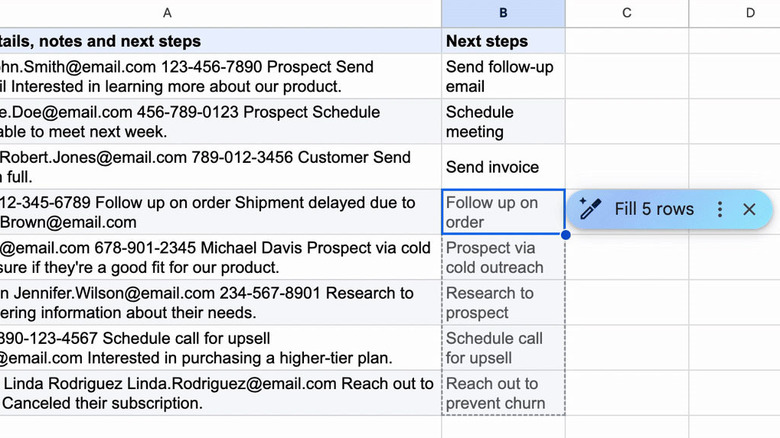Image resolution: width=780 pixels, height=438 pixels.
Task: Select the column A header
Action: point(166,13)
